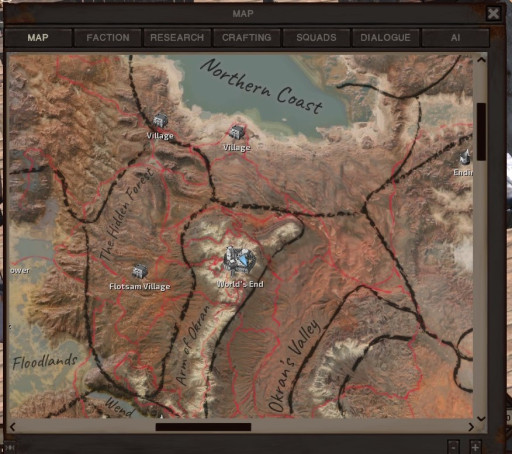This screenshot has height=454, width=512.
Task: Switch to the Research tab
Action: click(x=177, y=38)
